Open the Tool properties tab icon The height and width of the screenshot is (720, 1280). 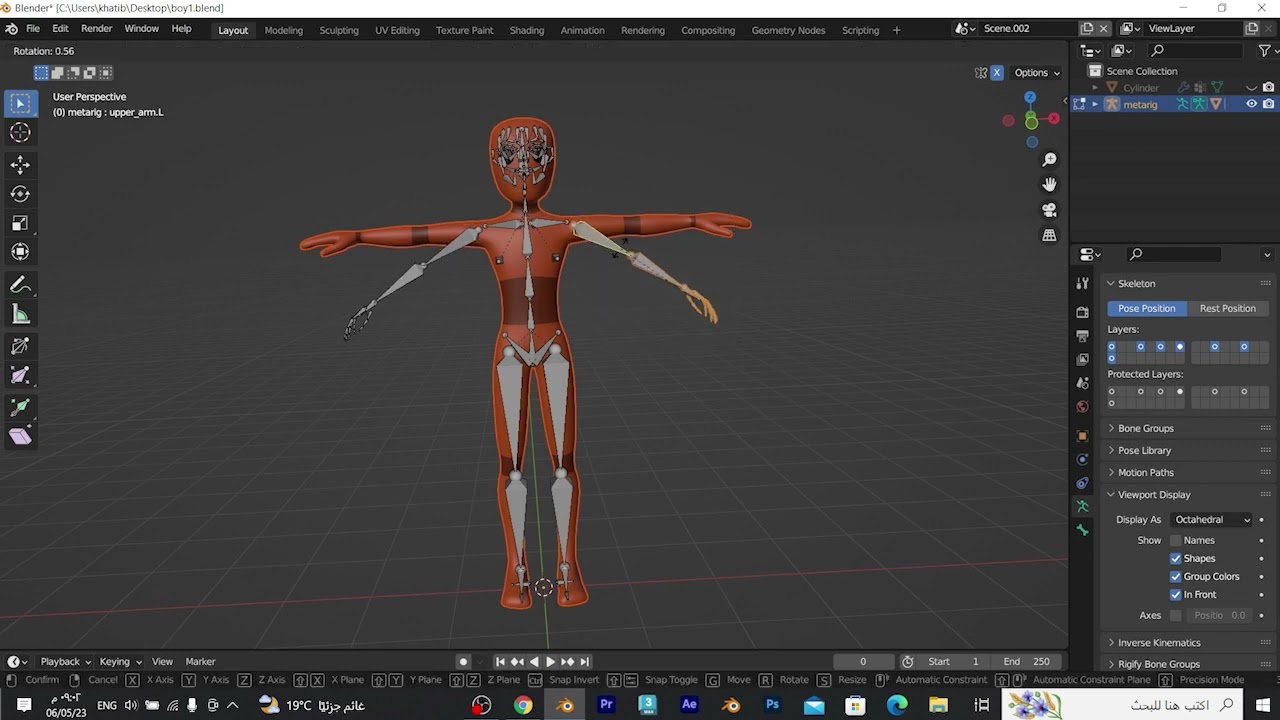tap(1082, 284)
